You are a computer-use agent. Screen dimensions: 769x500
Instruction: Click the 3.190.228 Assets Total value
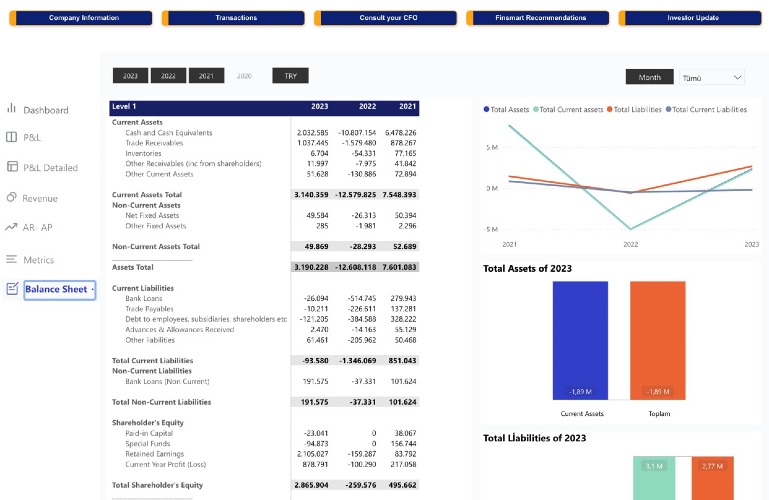click(x=311, y=267)
